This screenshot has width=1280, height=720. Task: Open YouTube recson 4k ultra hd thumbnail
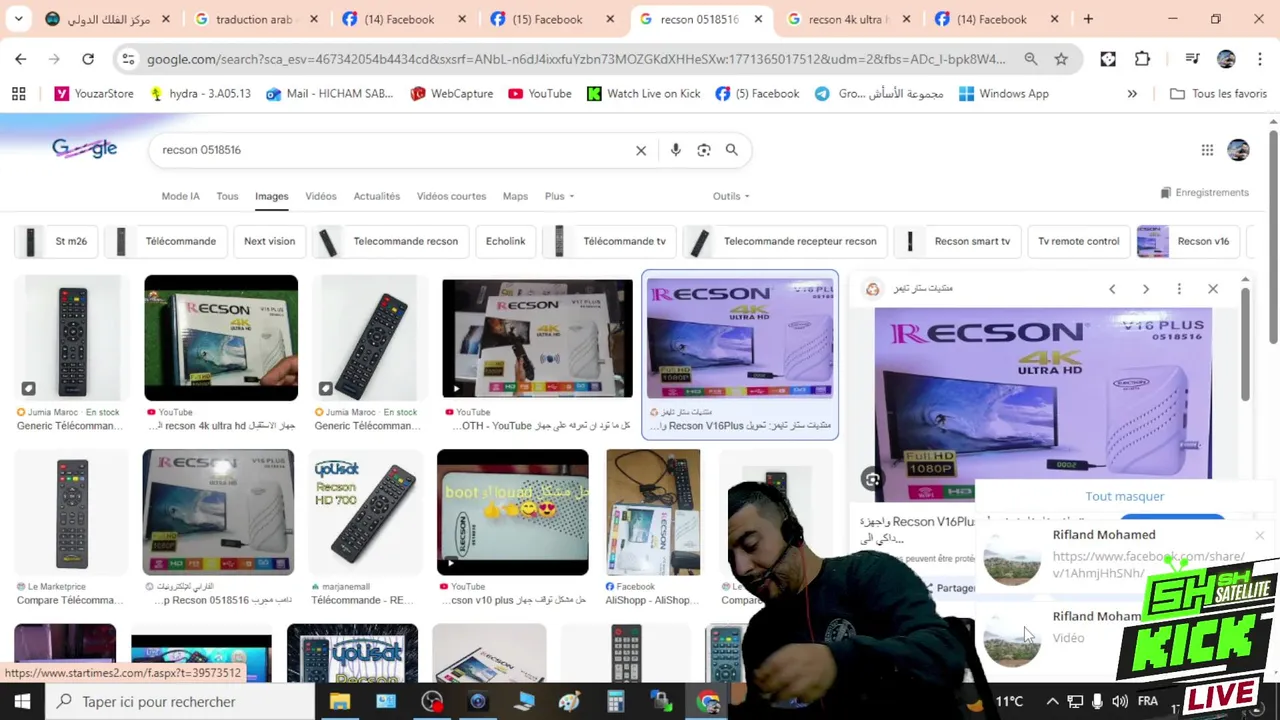pos(221,338)
